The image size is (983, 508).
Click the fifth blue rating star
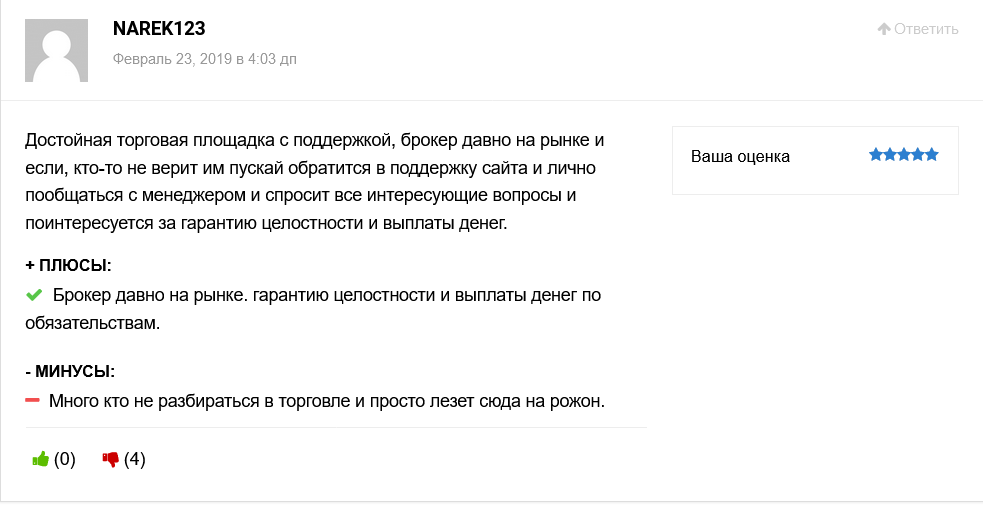(x=932, y=154)
